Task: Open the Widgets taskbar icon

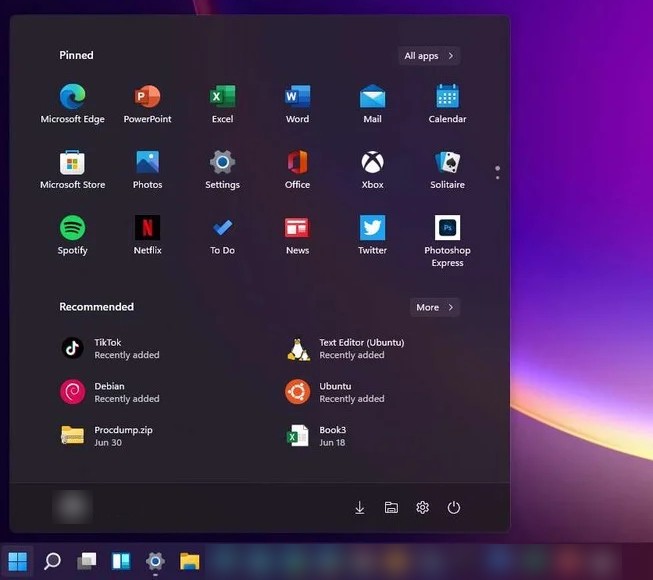Action: coord(121,561)
